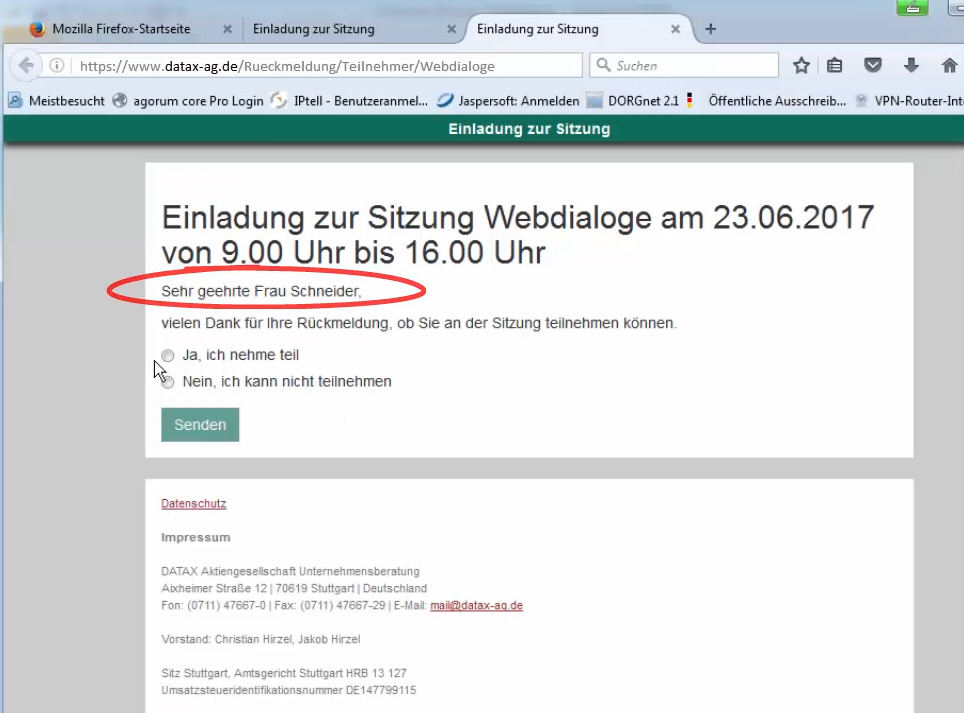Screen dimensions: 964x713
Task: Click the Senden button
Action: pos(200,425)
